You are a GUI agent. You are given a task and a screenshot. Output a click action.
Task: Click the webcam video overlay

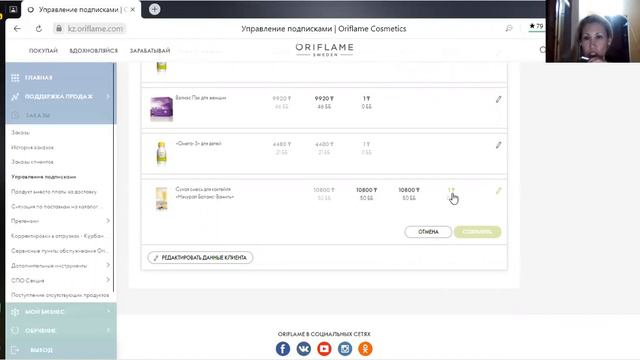point(593,31)
